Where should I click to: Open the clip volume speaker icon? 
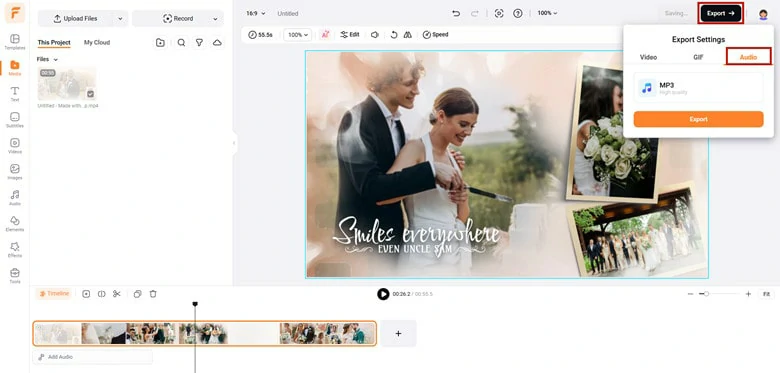(x=375, y=35)
